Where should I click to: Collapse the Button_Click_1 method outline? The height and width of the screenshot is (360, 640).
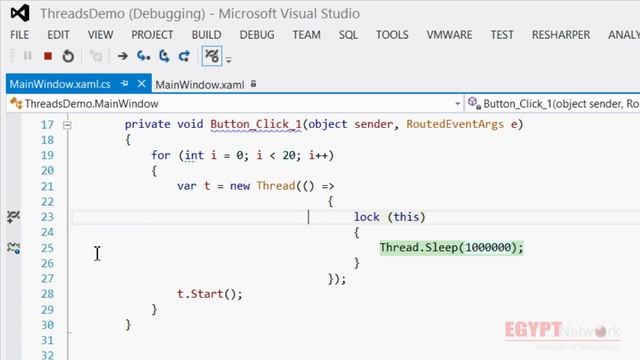pos(67,125)
